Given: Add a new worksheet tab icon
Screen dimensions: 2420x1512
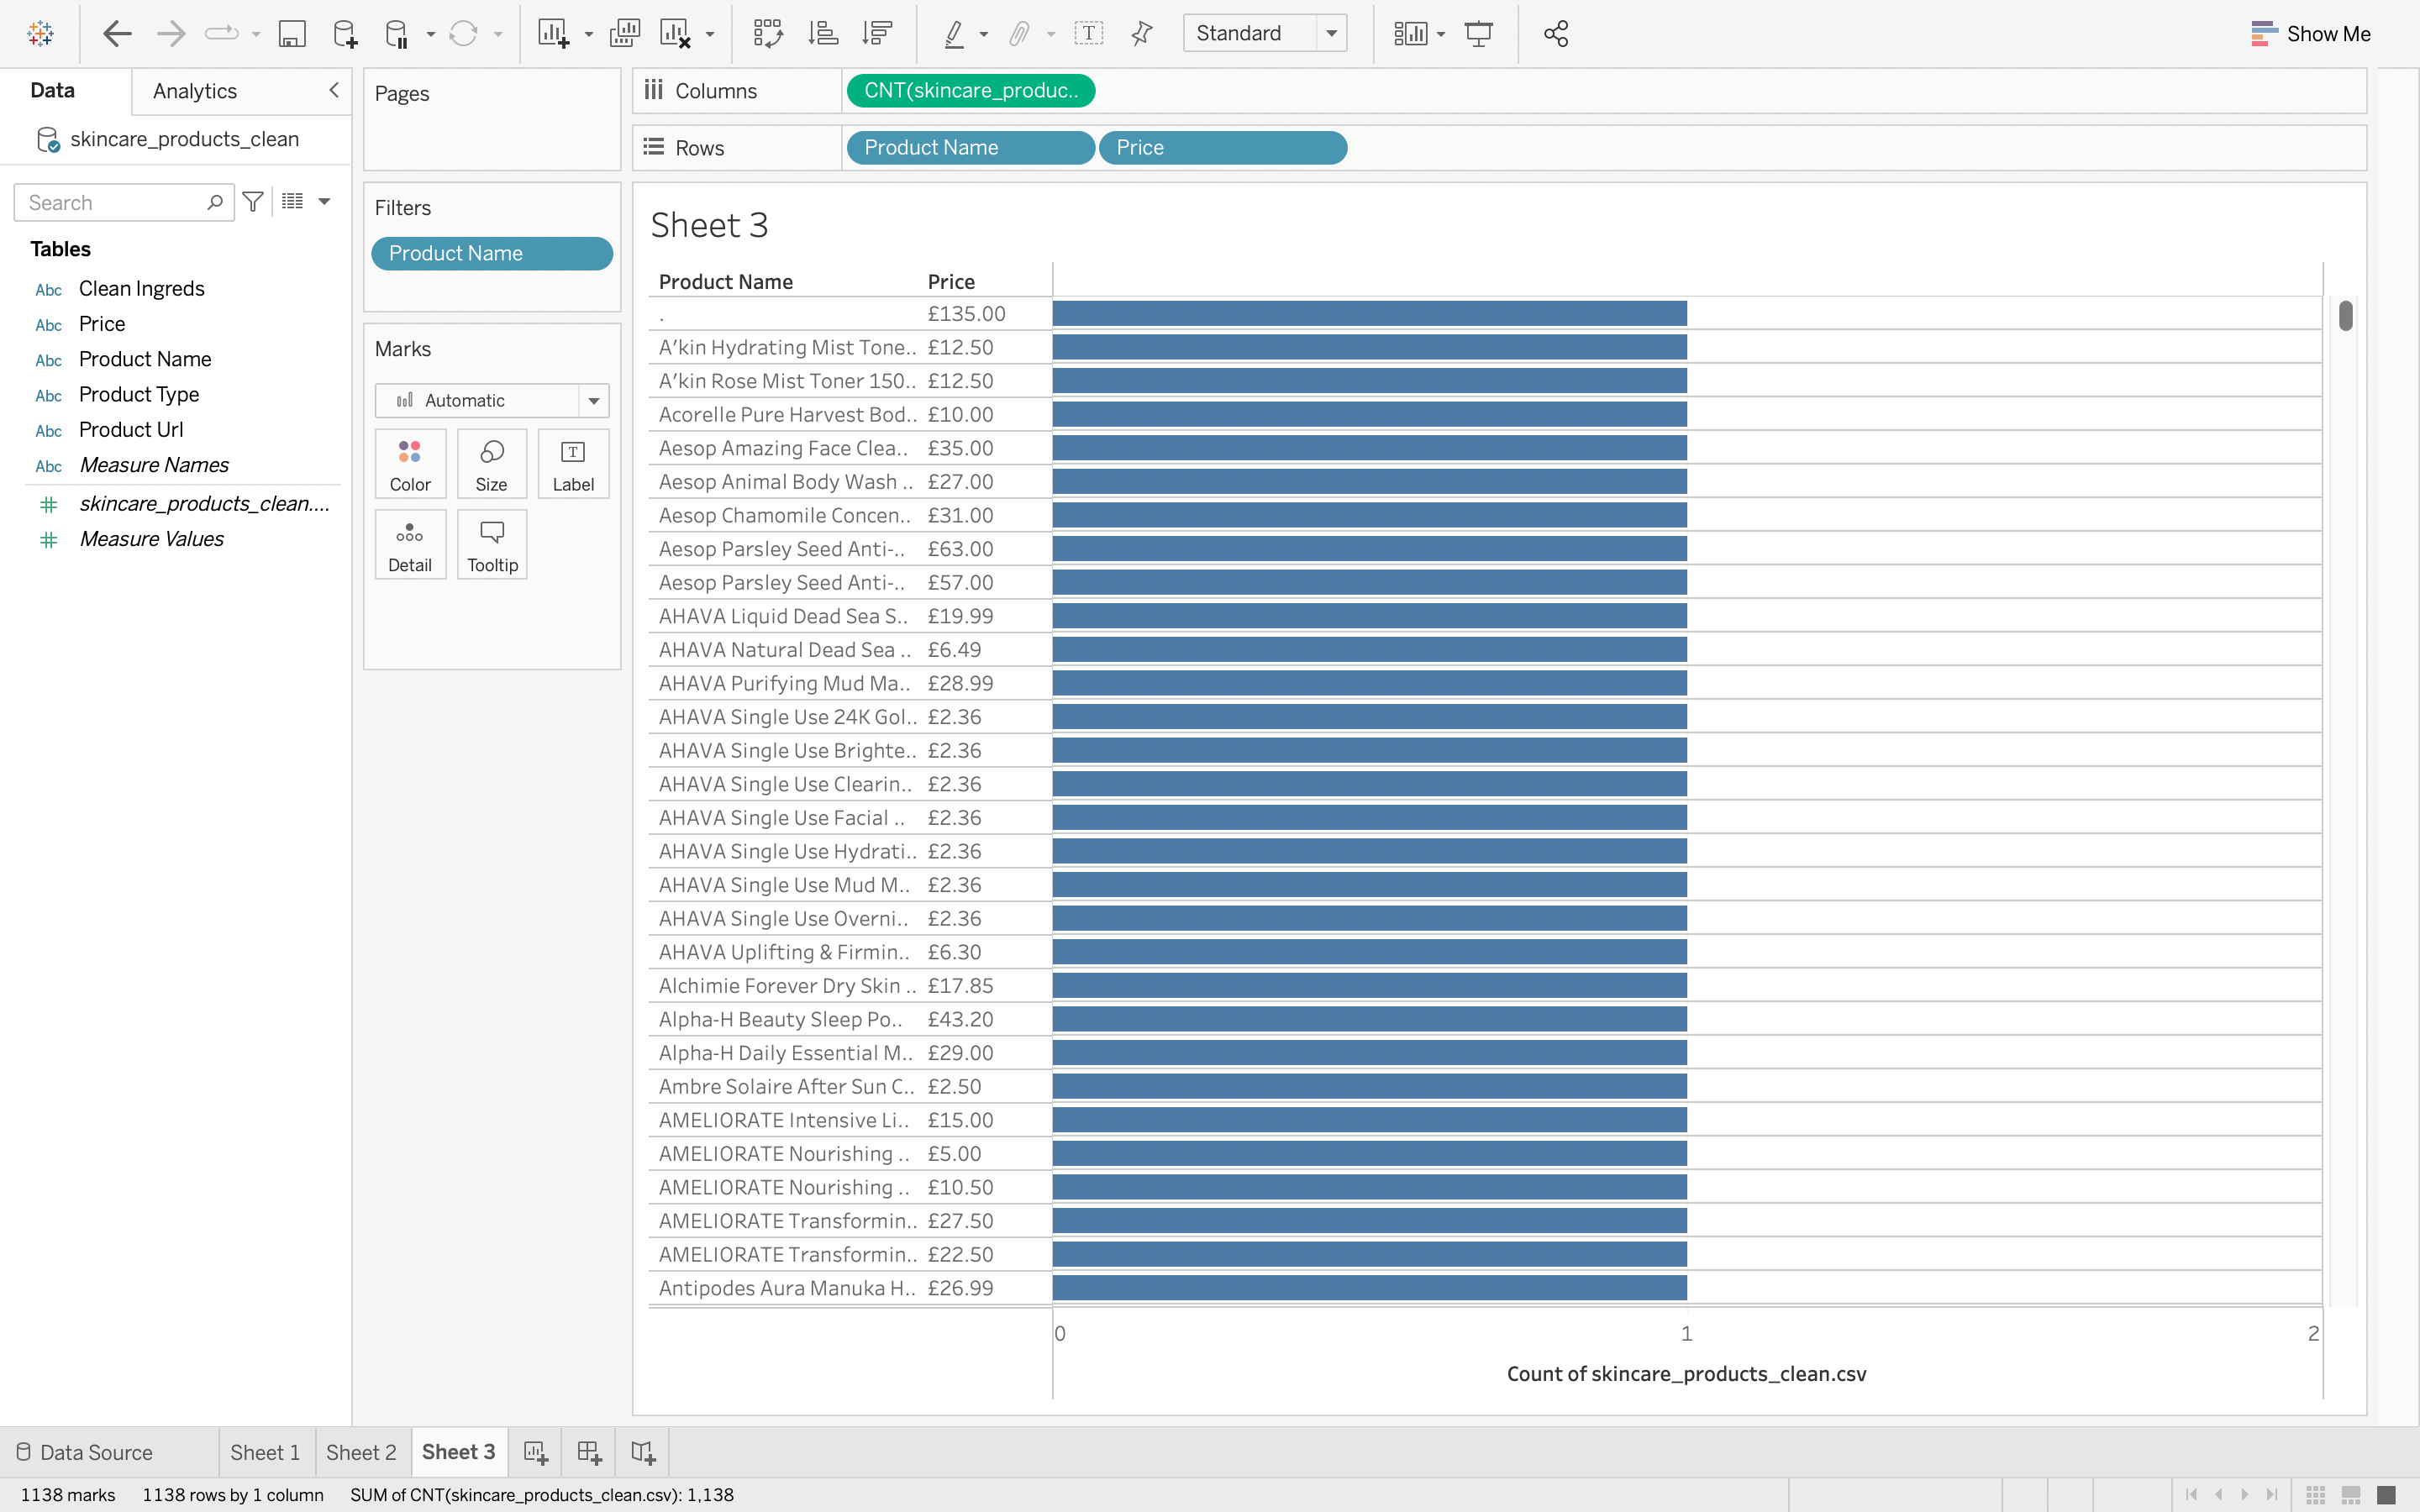Looking at the screenshot, I should click(536, 1452).
